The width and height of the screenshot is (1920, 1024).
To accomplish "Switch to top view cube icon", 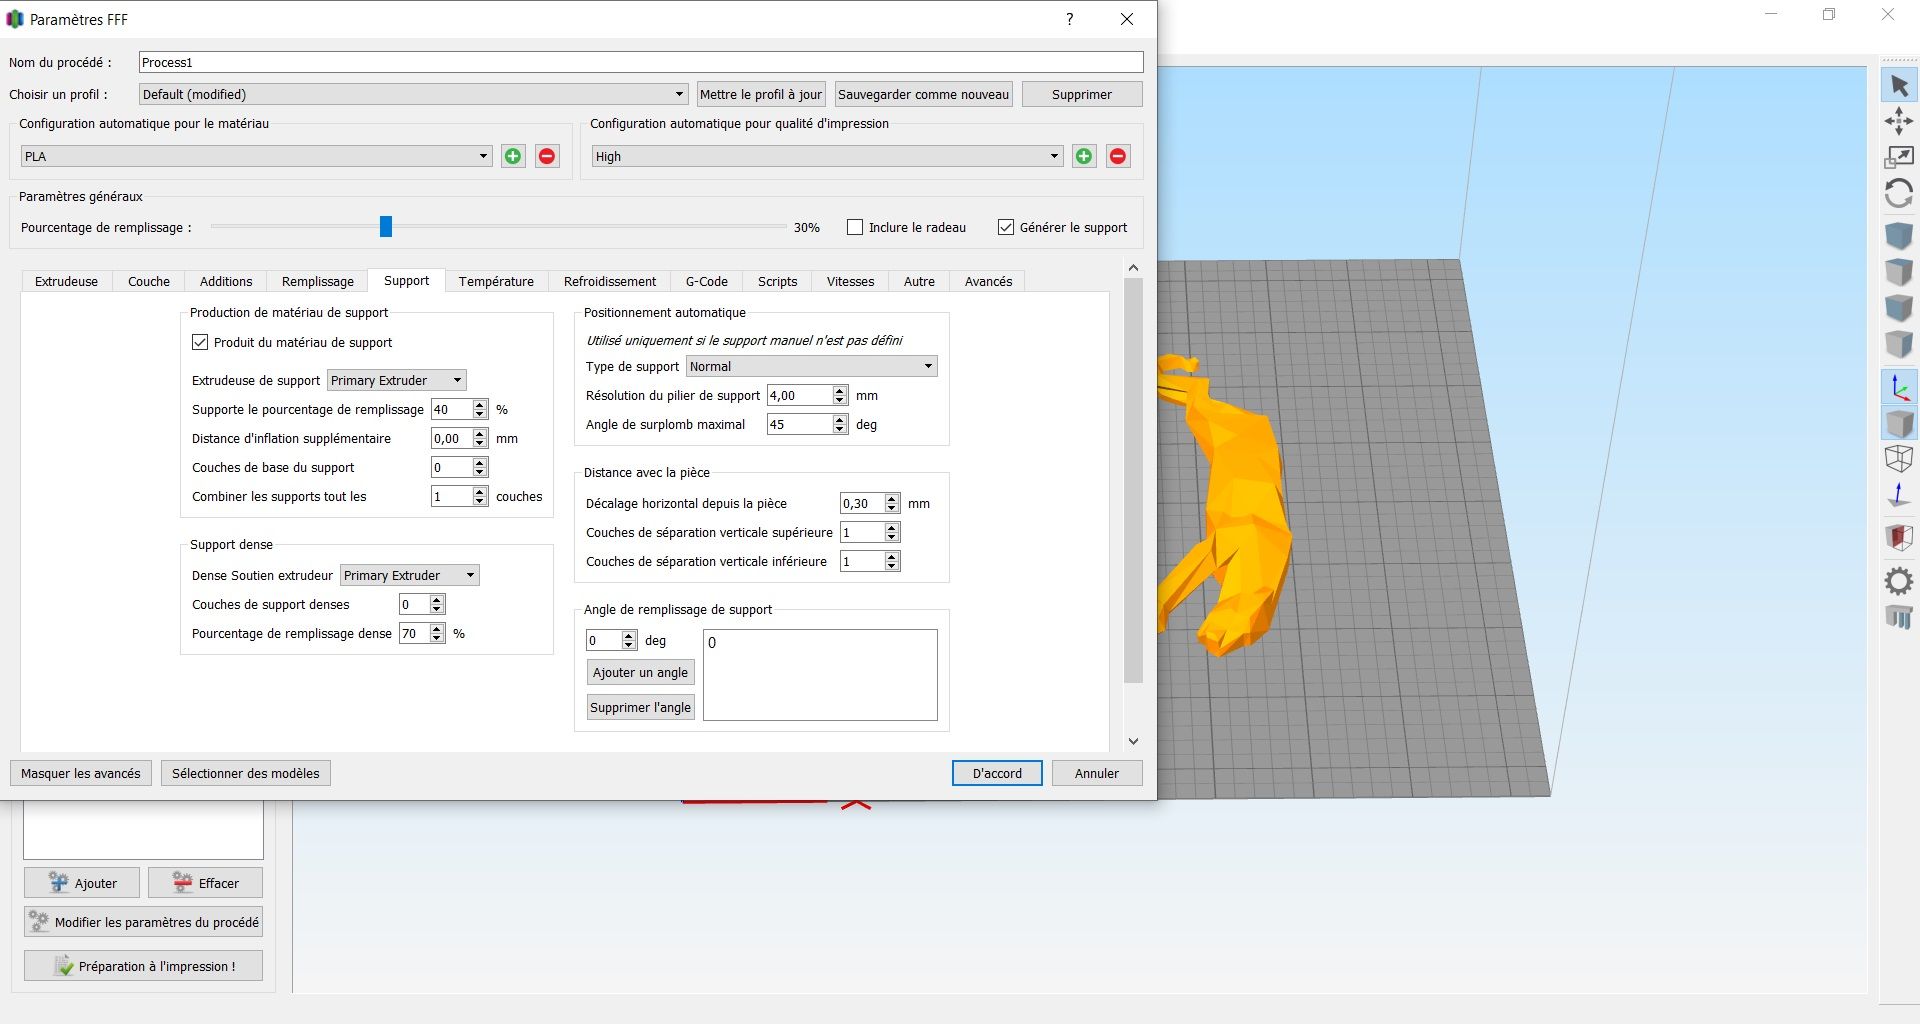I will click(1899, 272).
